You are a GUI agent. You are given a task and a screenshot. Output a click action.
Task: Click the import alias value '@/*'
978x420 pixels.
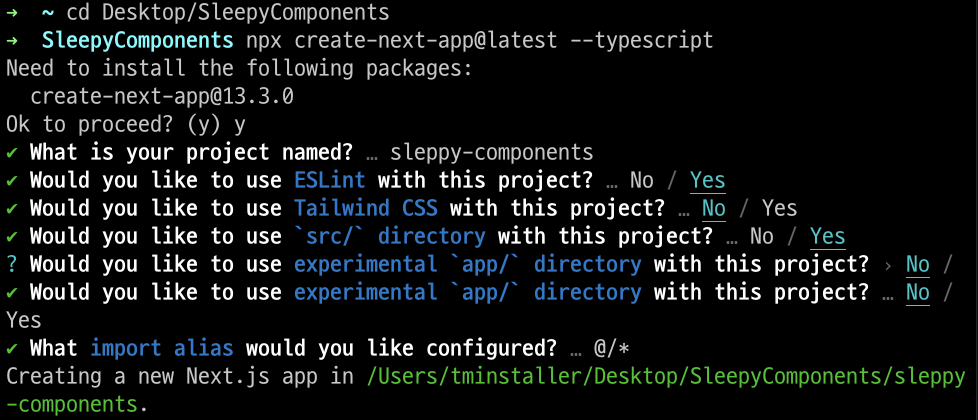611,348
